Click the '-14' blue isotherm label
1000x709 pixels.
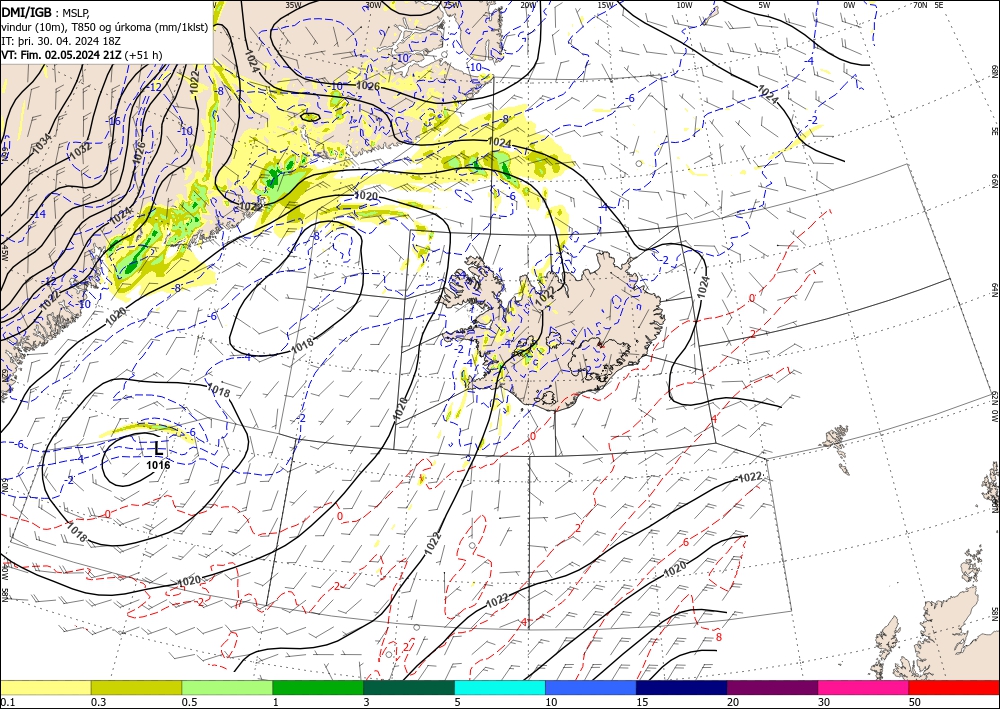click(39, 214)
